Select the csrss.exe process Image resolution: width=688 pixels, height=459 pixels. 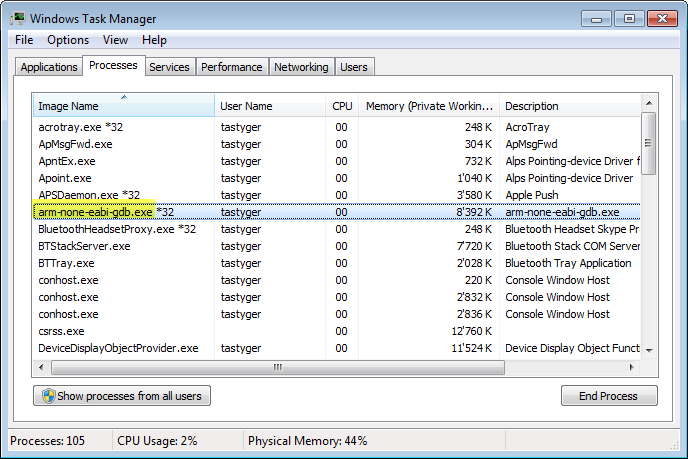(337, 331)
